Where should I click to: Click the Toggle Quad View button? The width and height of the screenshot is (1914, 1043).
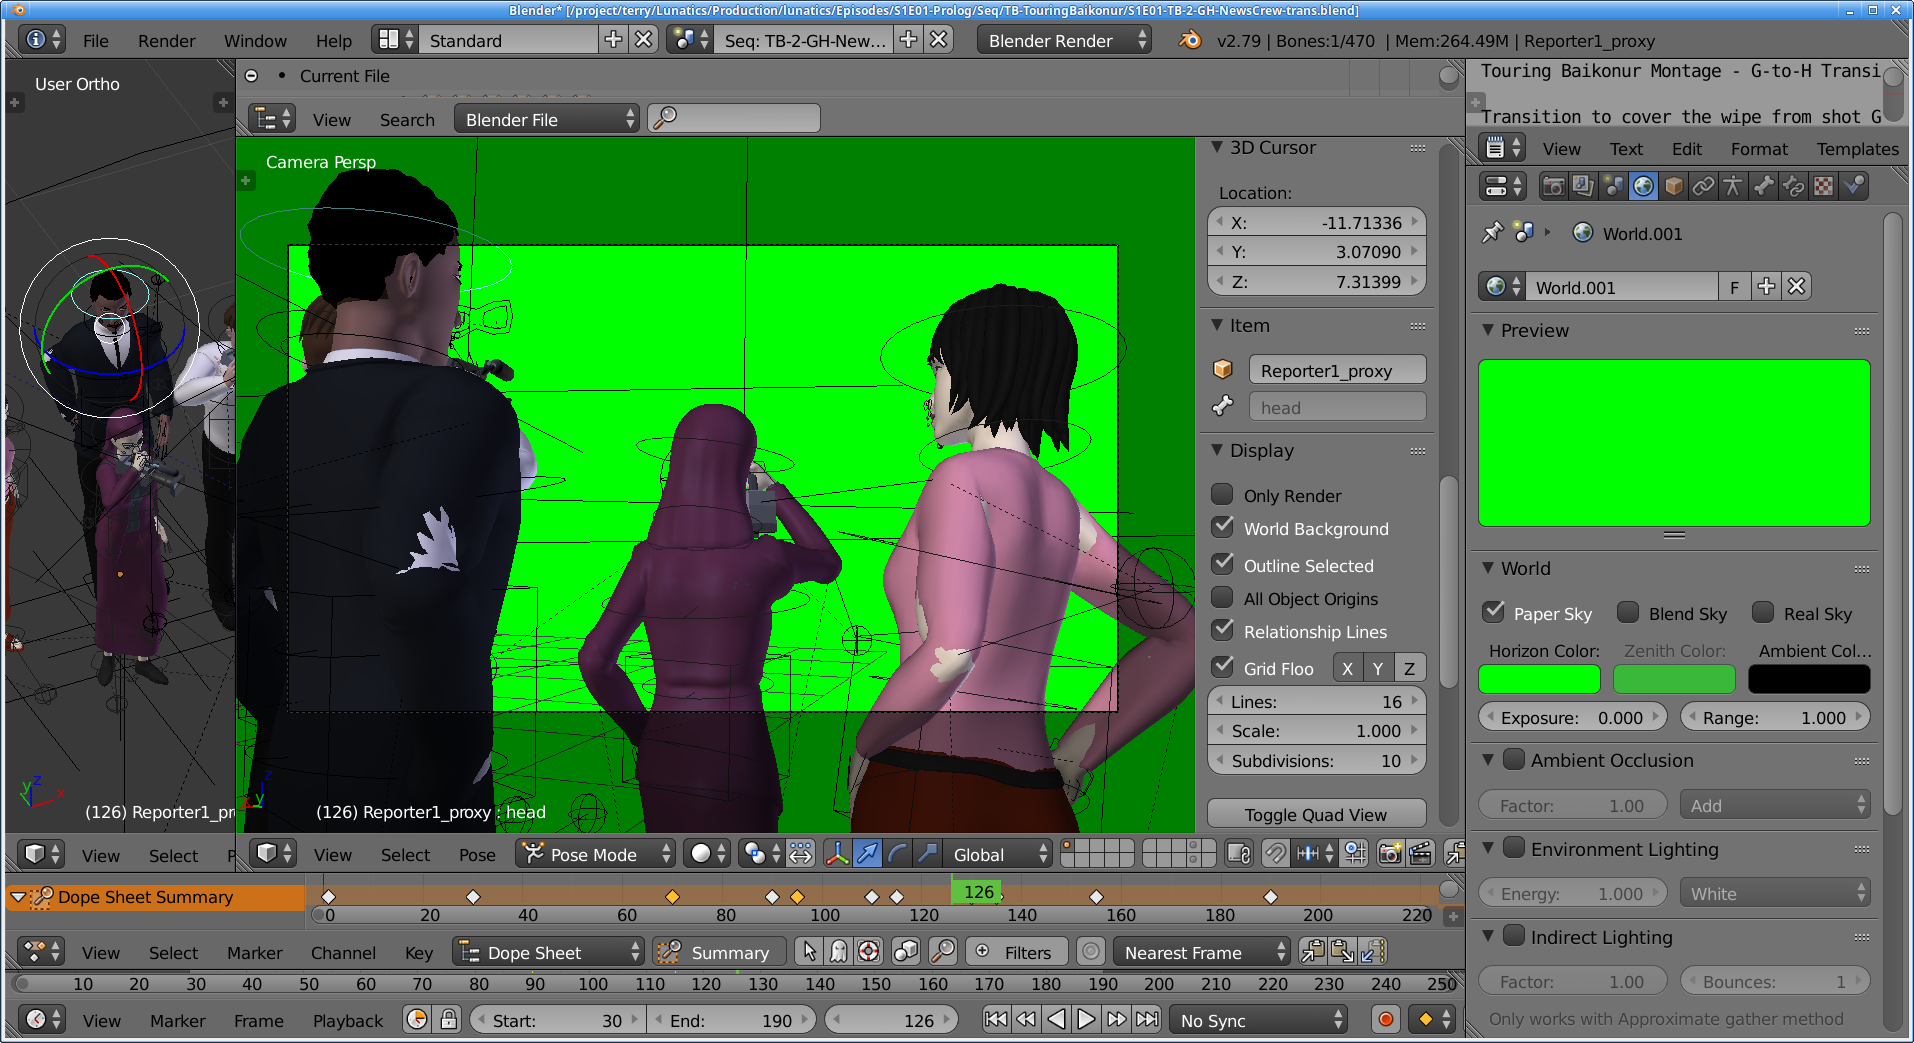point(1315,814)
